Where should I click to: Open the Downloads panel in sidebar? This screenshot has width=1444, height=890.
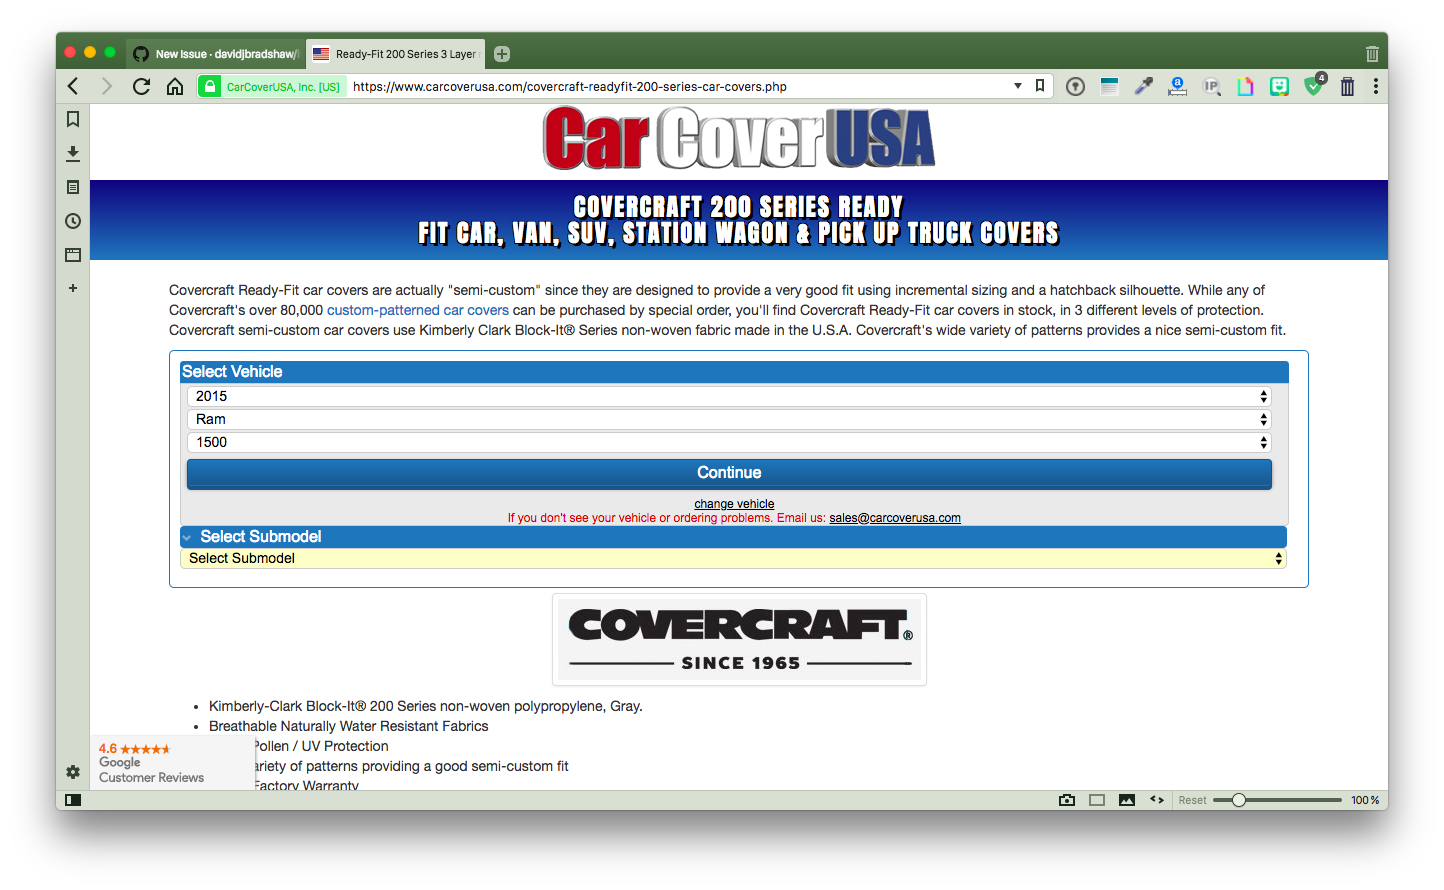(x=73, y=153)
